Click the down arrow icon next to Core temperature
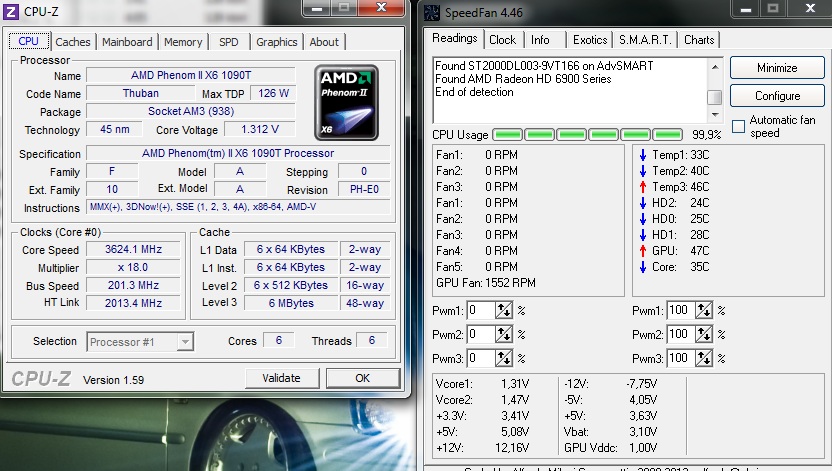This screenshot has width=832, height=471. pyautogui.click(x=643, y=267)
